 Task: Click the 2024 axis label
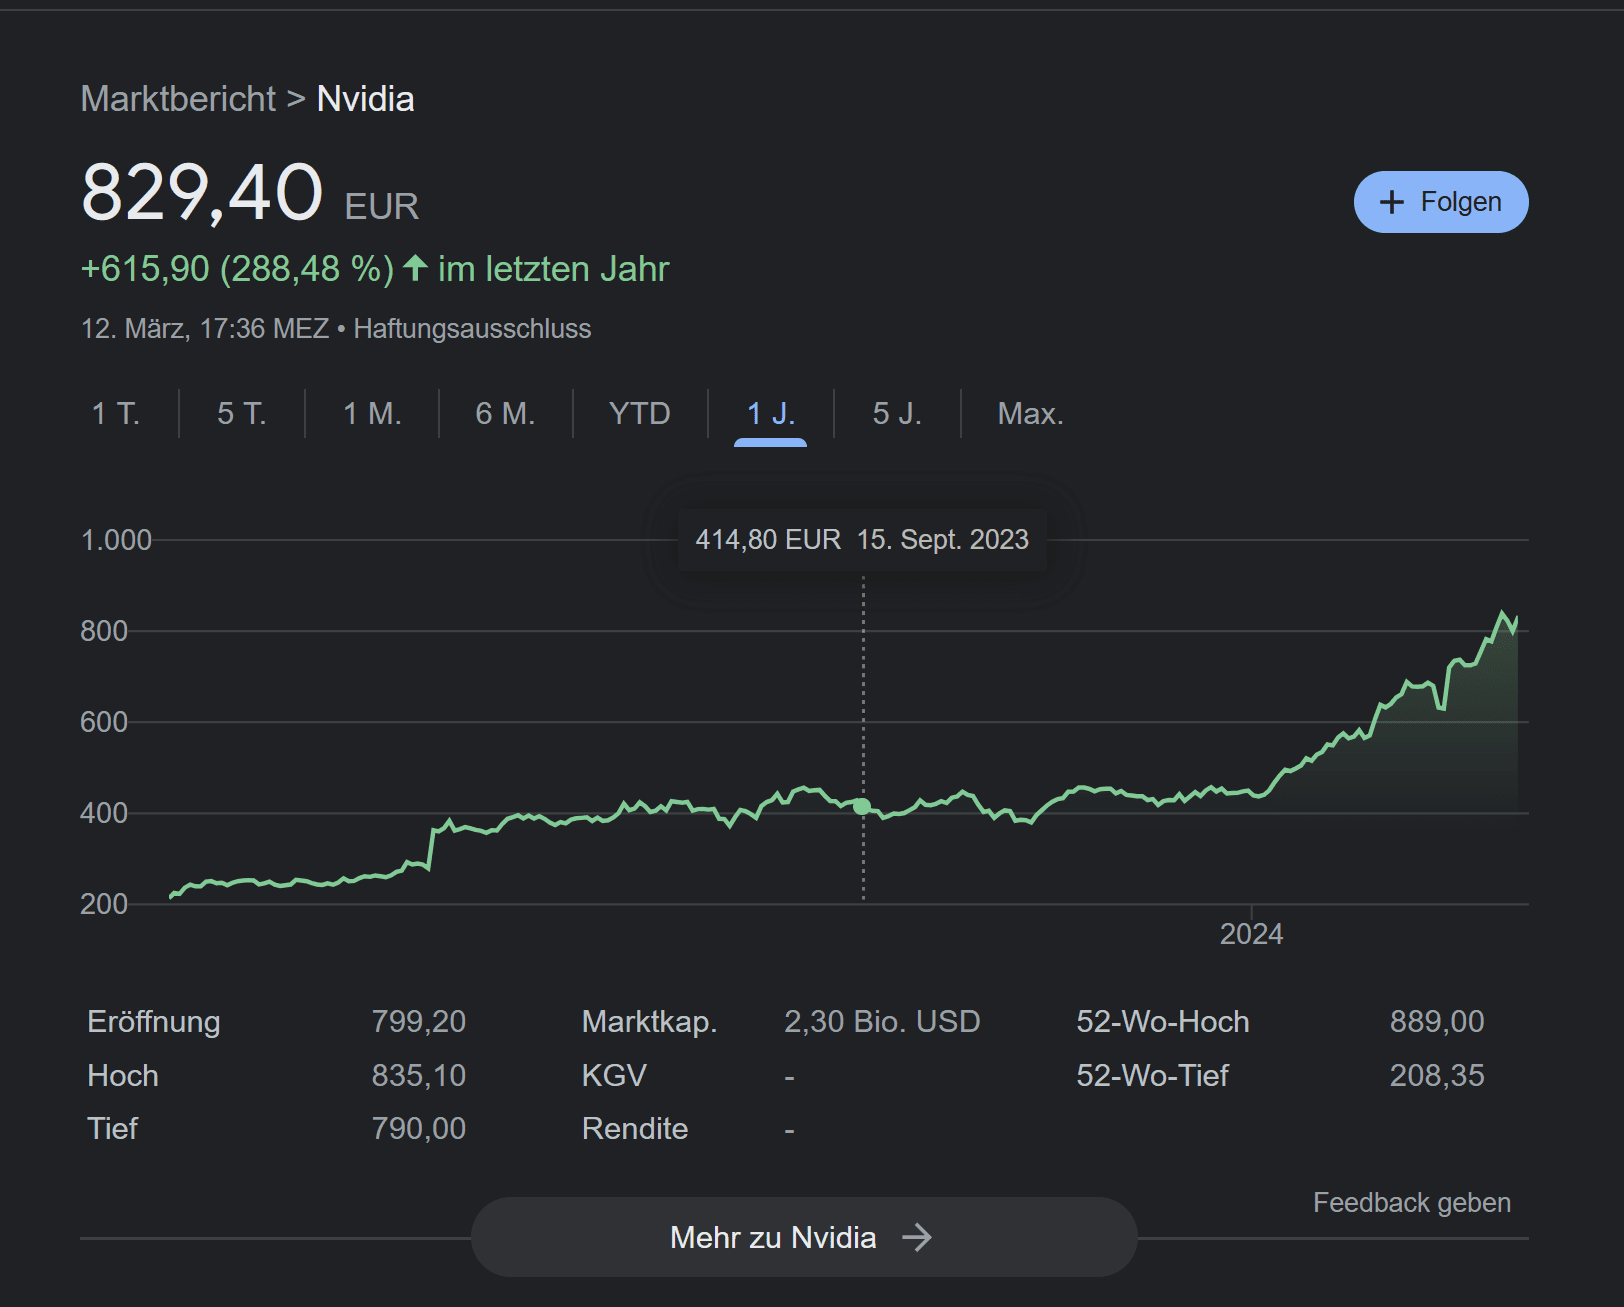point(1251,934)
